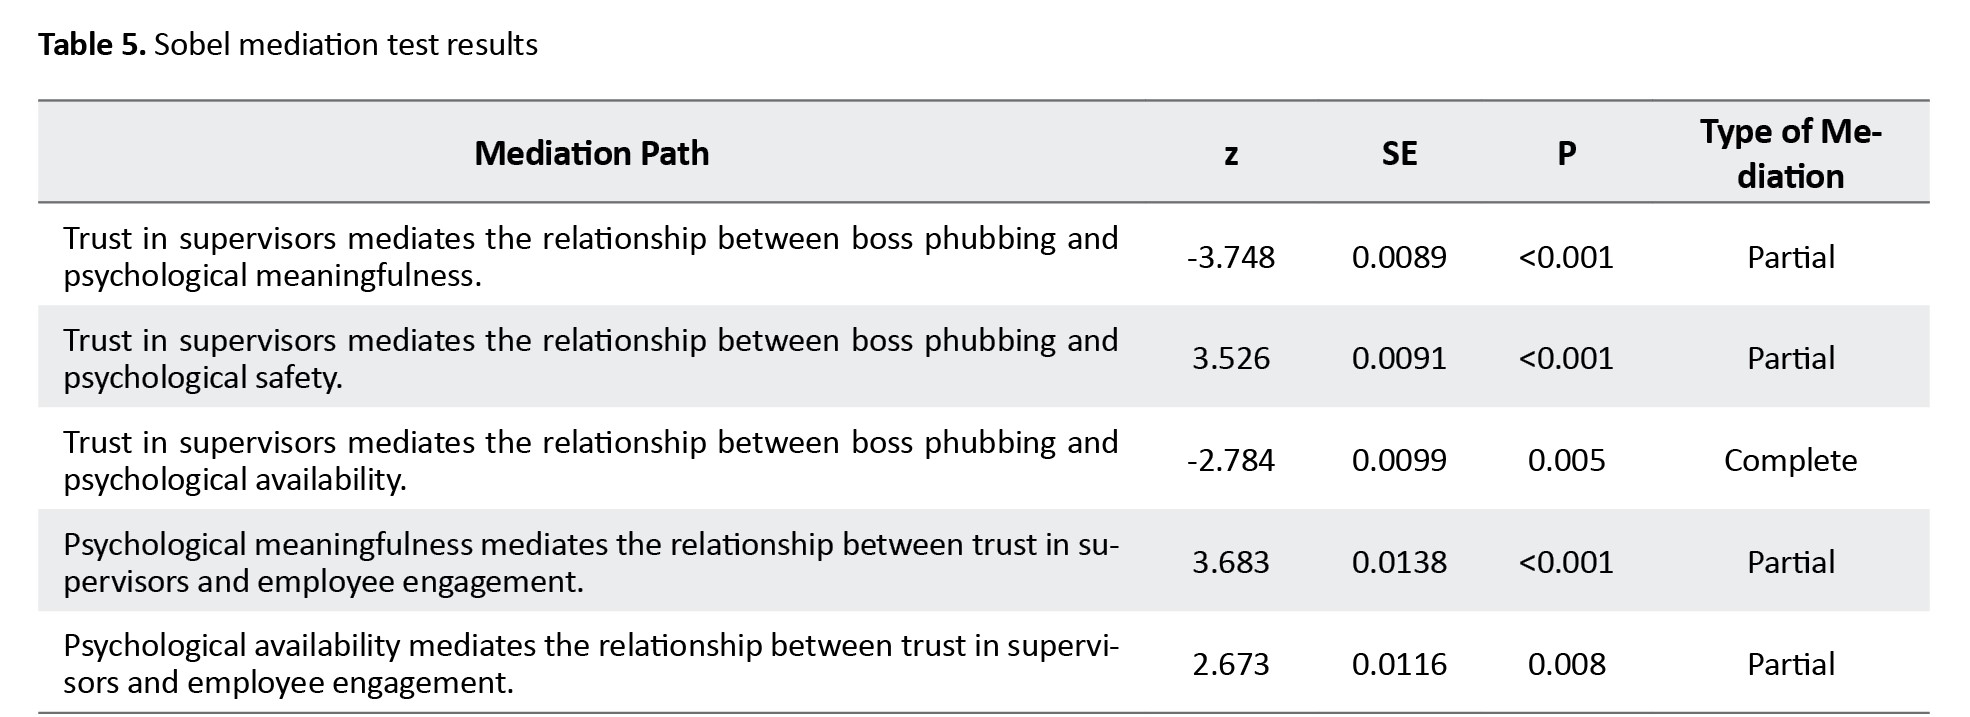This screenshot has width=1970, height=717.
Task: Click the SE value 0.0099
Action: (x=1399, y=460)
